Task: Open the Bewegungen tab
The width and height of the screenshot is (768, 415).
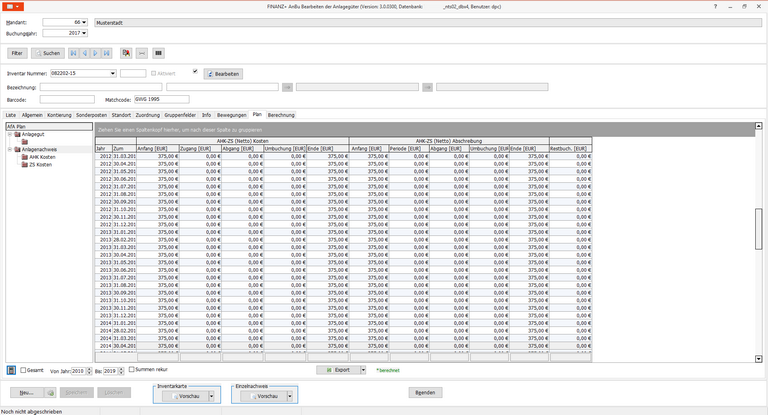Action: [x=232, y=115]
